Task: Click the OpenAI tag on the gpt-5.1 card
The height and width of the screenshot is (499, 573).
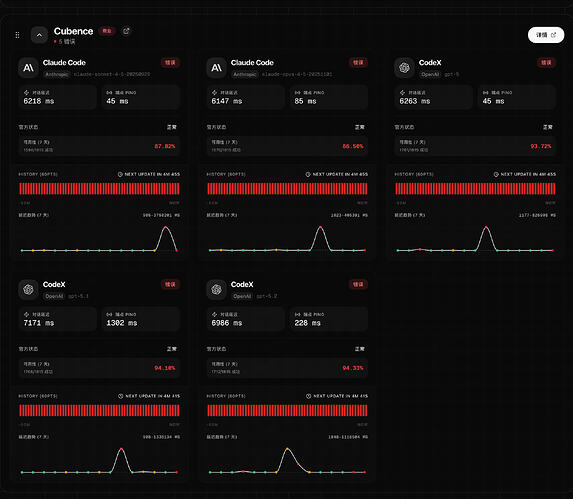Action: click(54, 296)
